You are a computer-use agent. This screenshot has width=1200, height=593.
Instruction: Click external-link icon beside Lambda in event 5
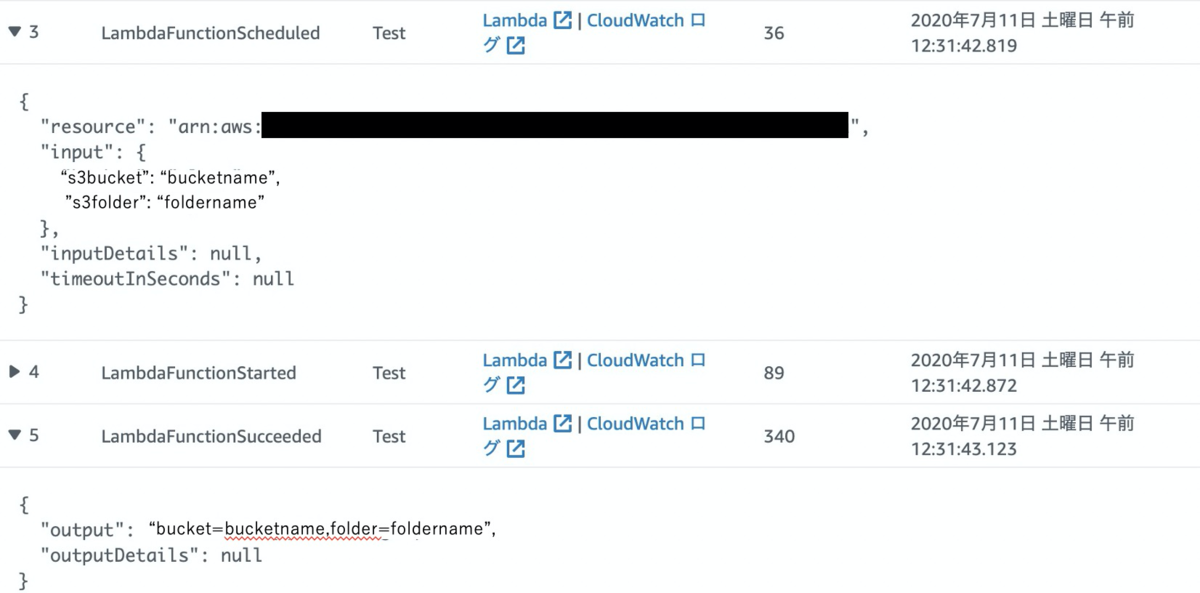pyautogui.click(x=563, y=423)
